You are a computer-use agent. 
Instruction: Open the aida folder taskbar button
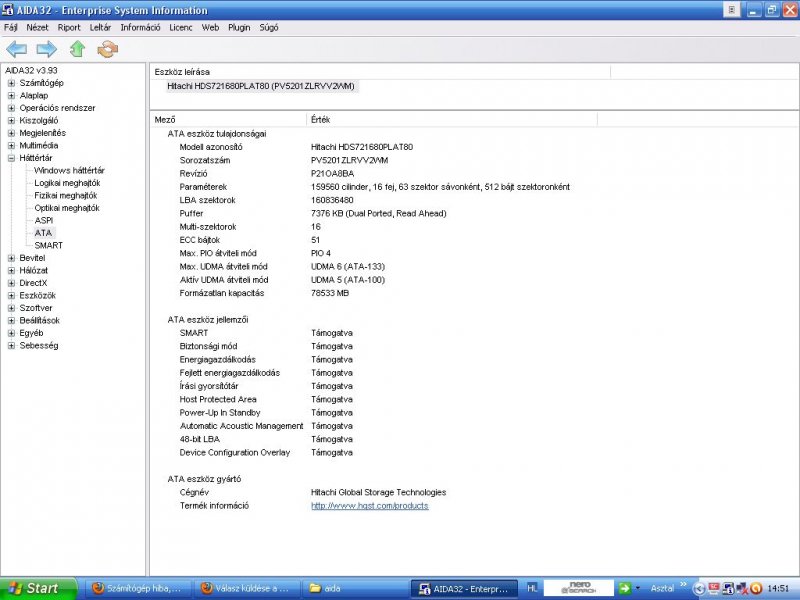pos(354,588)
